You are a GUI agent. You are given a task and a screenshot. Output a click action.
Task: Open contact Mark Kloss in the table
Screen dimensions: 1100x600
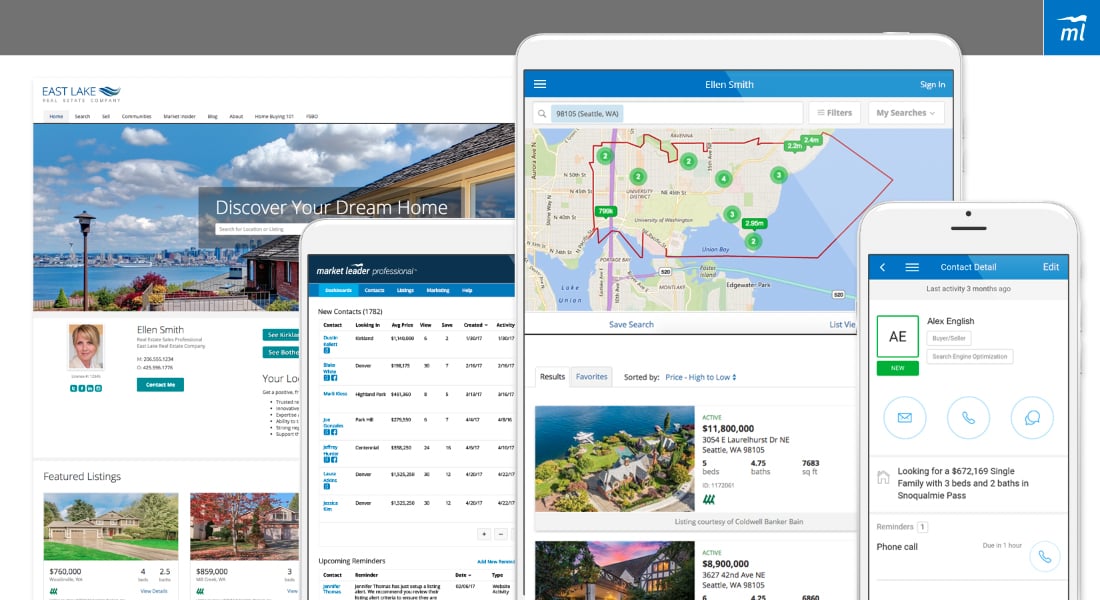[x=335, y=394]
